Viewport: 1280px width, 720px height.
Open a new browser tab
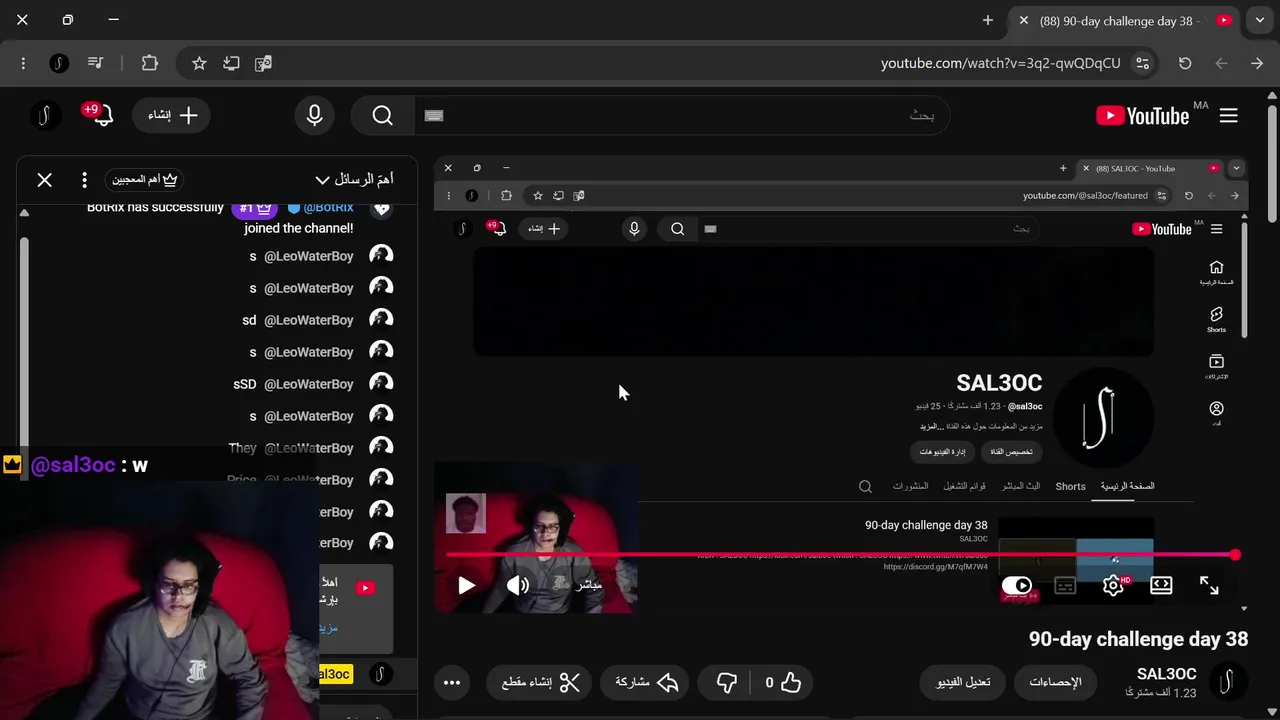tap(988, 20)
